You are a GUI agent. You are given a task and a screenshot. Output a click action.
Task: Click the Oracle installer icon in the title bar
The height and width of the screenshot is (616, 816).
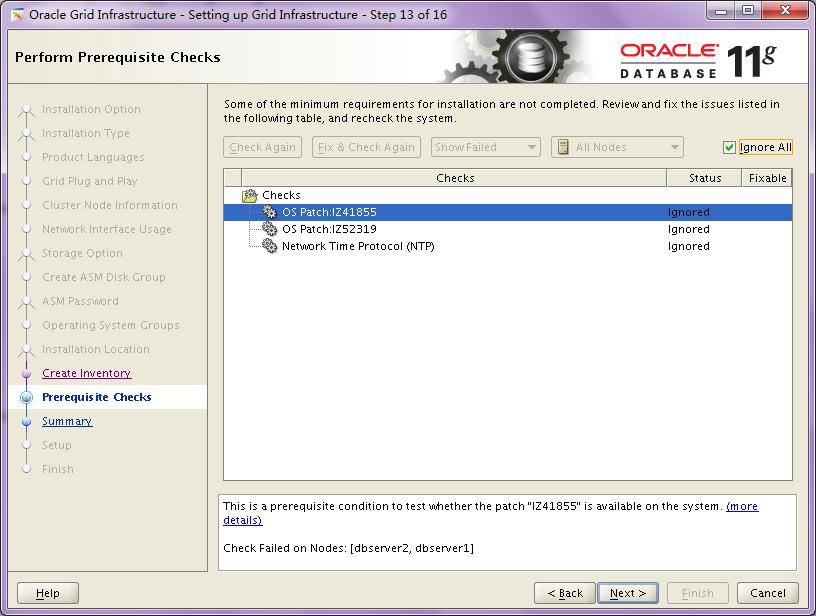17,15
